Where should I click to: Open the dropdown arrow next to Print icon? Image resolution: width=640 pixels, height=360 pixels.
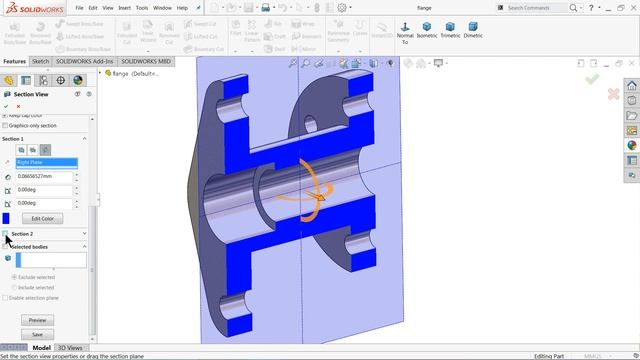pyautogui.click(x=274, y=8)
